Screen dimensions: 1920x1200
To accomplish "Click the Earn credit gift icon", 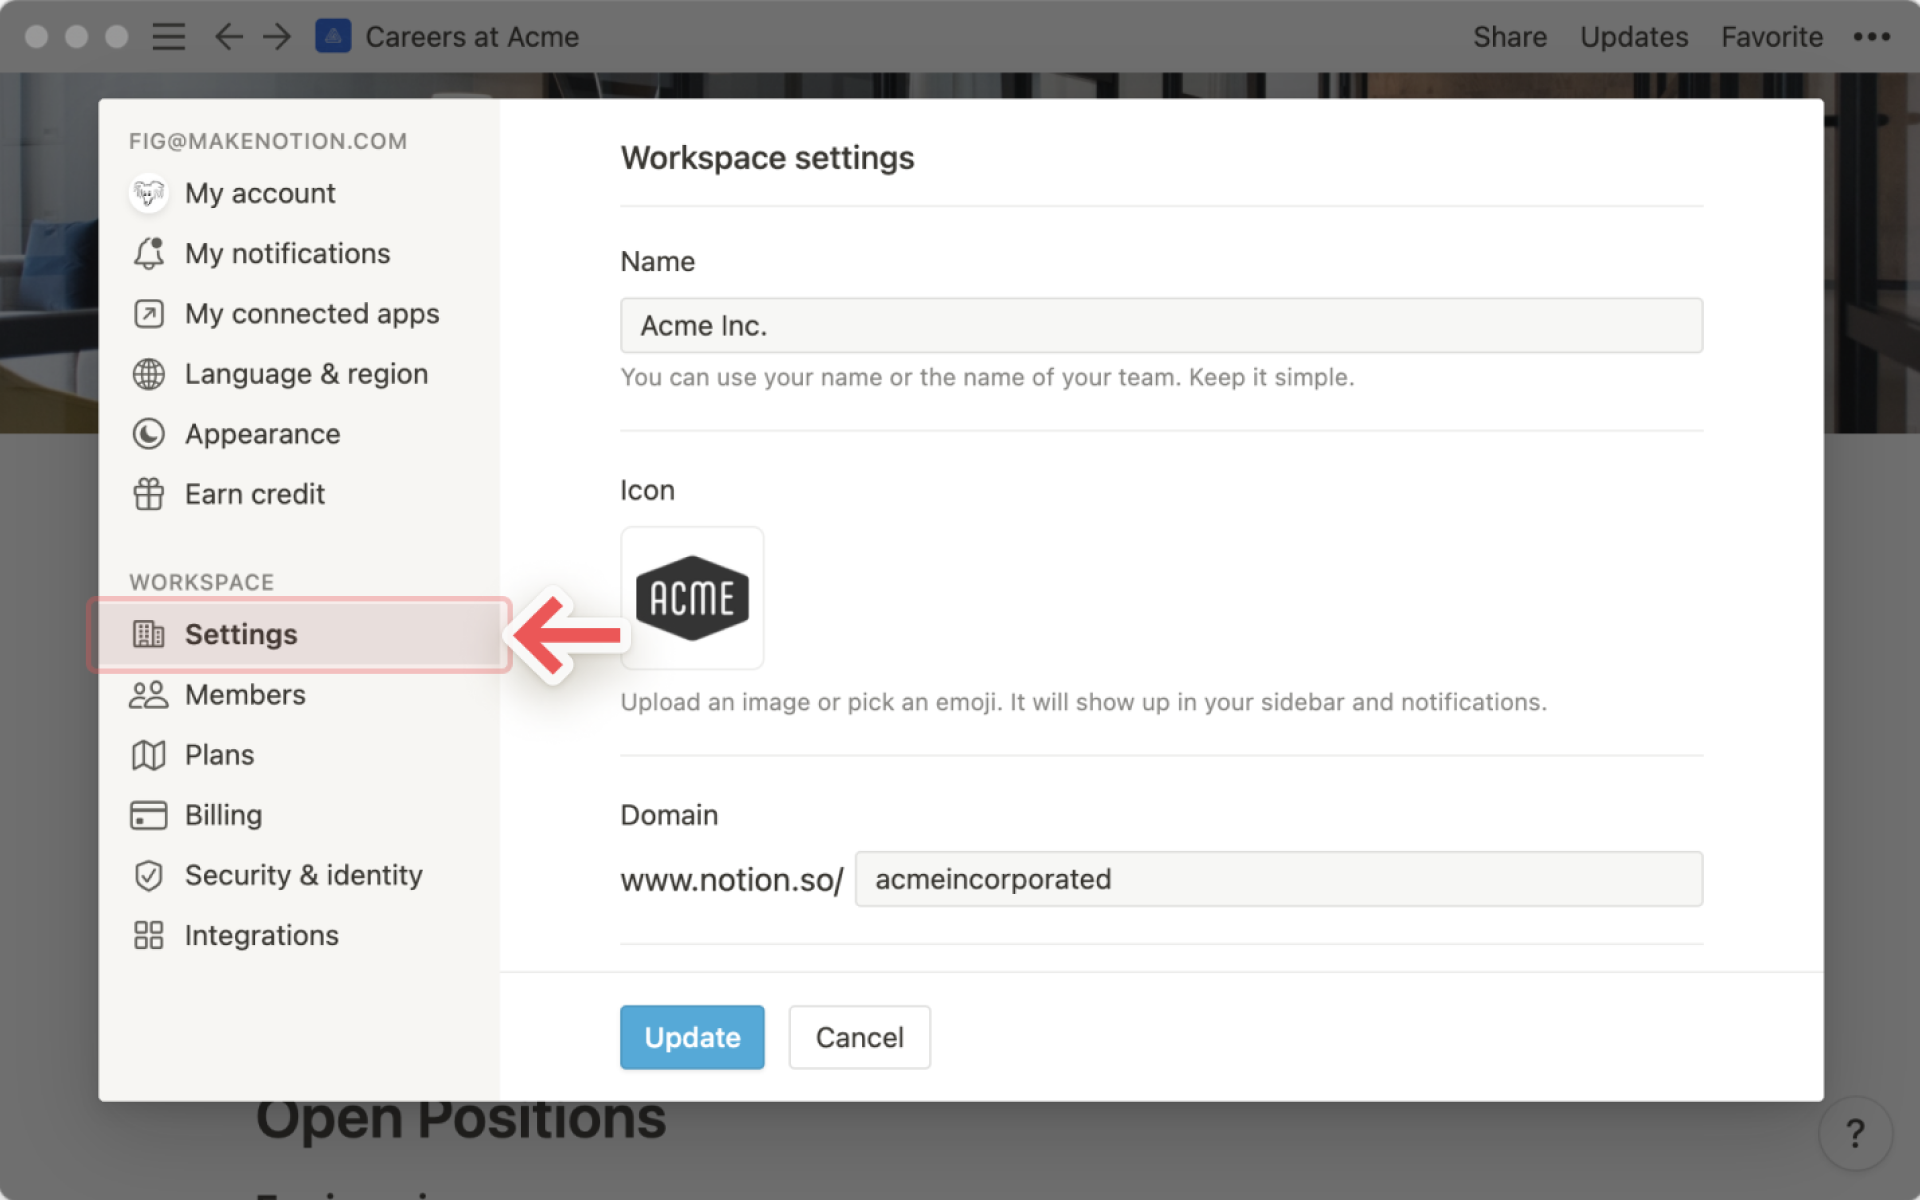I will [x=149, y=494].
